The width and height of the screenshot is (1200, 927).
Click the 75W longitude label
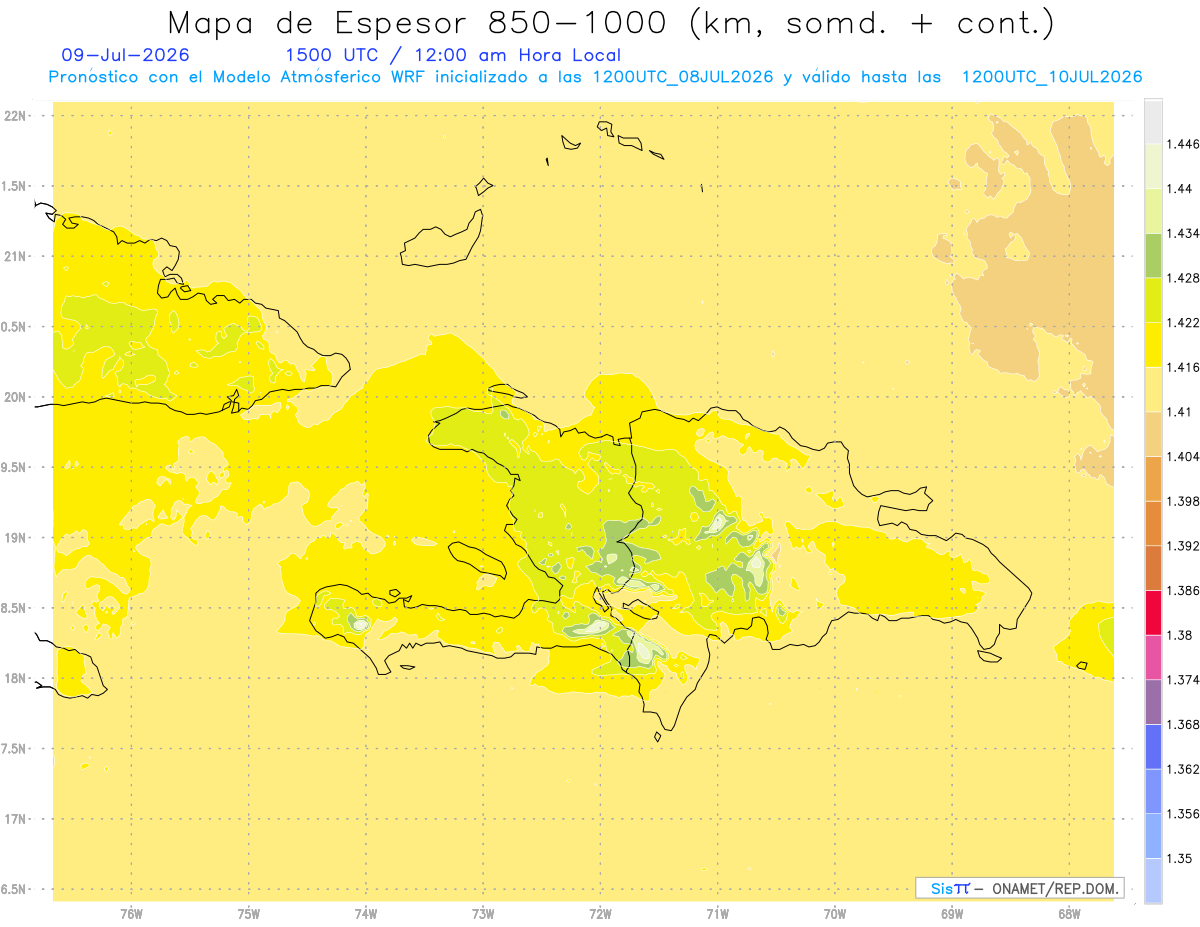(x=249, y=914)
